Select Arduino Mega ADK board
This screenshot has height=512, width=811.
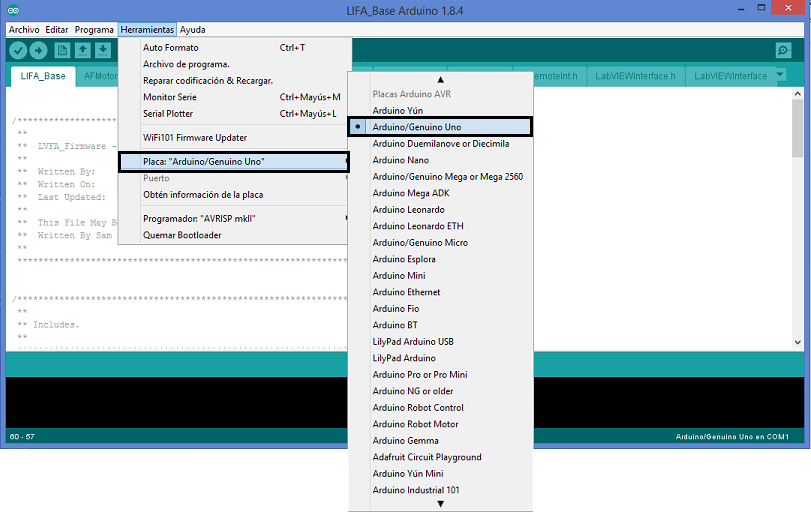(441, 193)
